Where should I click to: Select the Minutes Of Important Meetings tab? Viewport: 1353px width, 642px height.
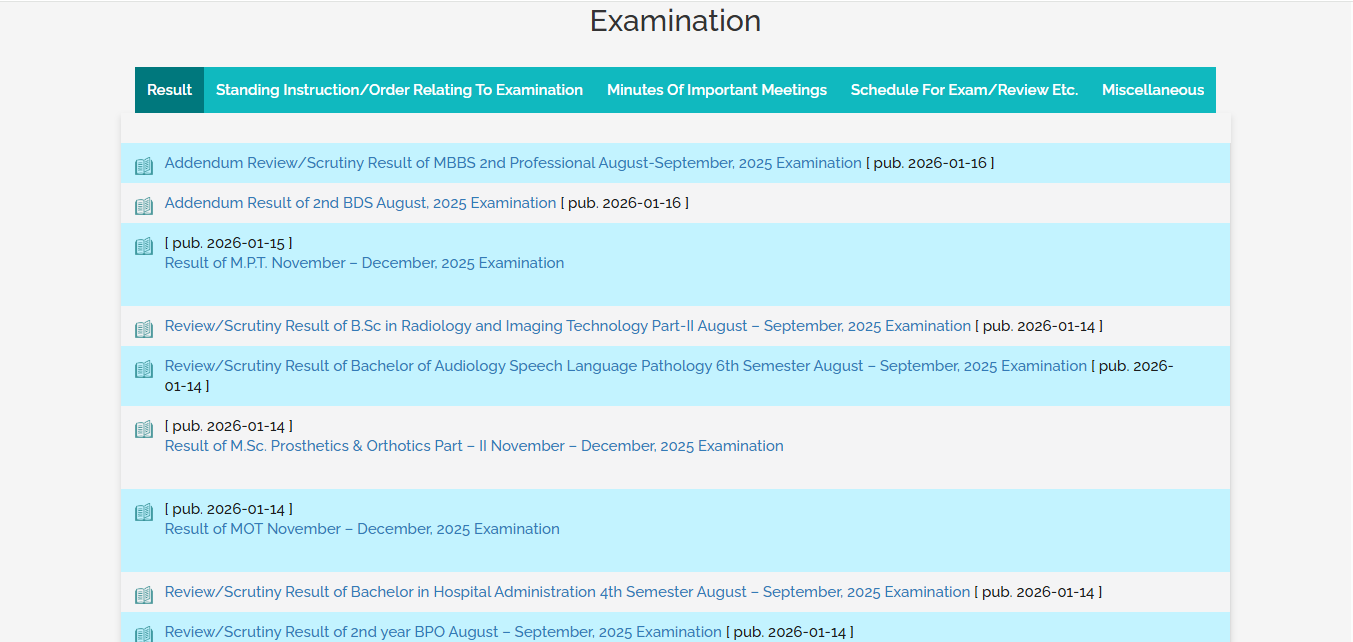pos(717,89)
